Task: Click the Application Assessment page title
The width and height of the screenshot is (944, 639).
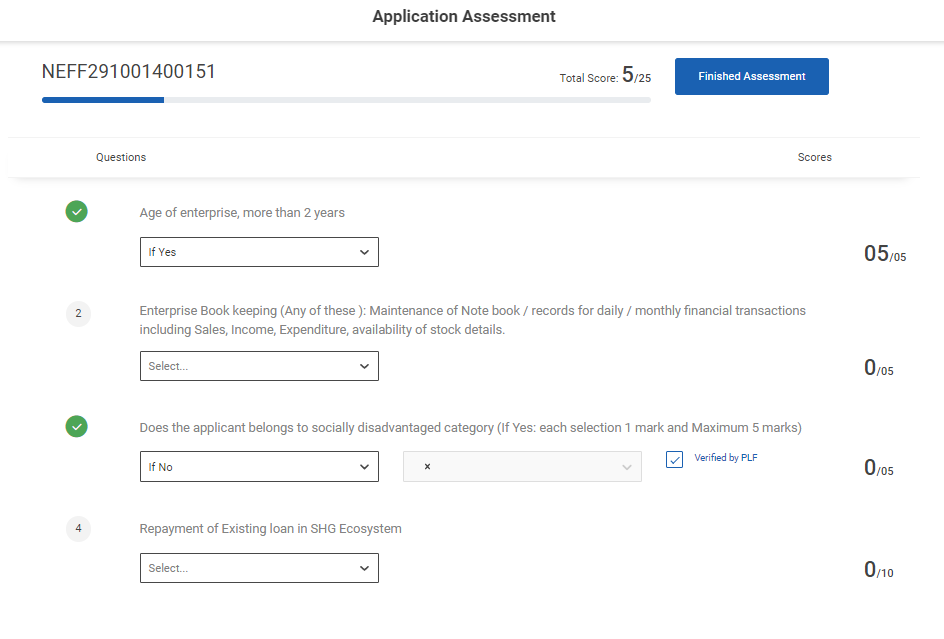Action: tap(464, 17)
